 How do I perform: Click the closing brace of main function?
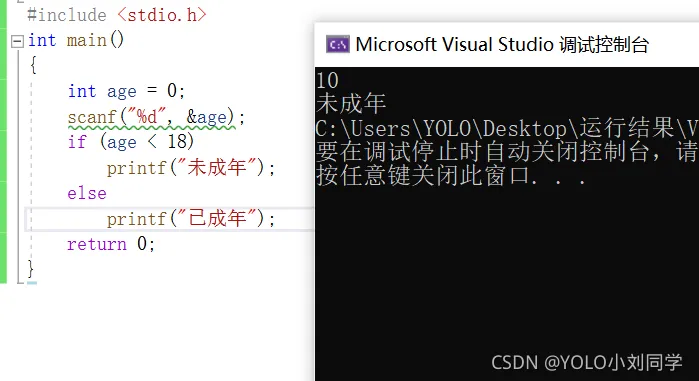click(x=30, y=269)
